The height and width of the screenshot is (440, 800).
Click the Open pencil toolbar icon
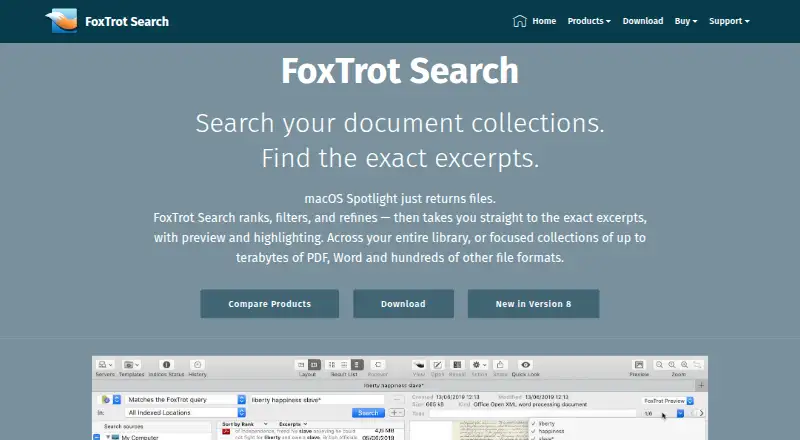point(437,364)
